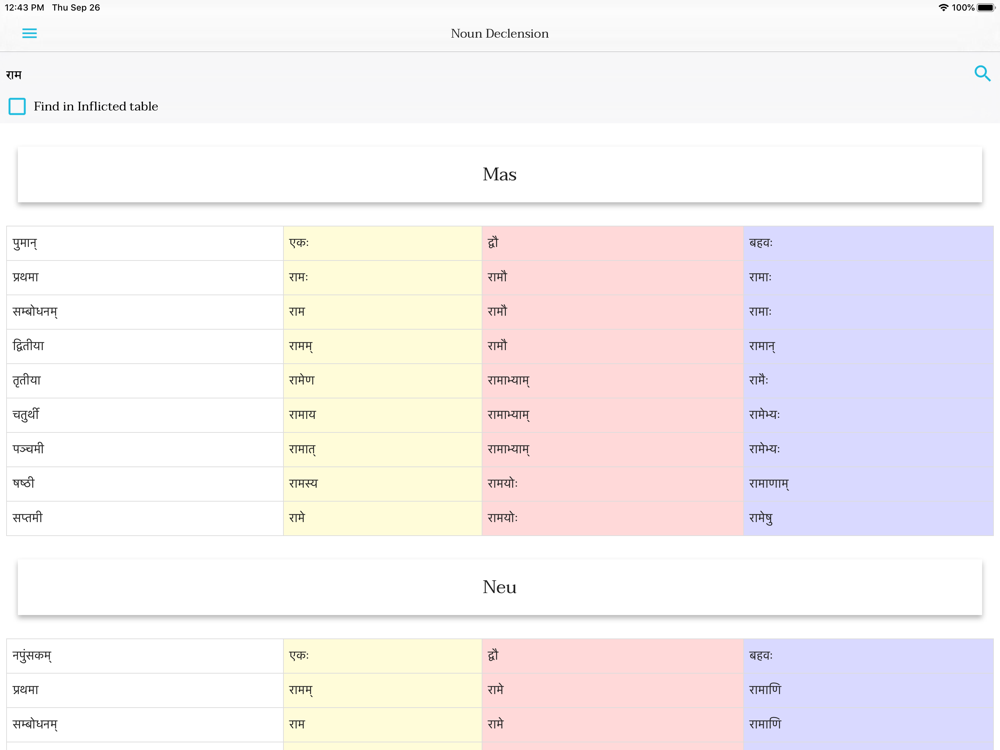
Task: Check the Find in Inflicted table box
Action: click(x=17, y=107)
